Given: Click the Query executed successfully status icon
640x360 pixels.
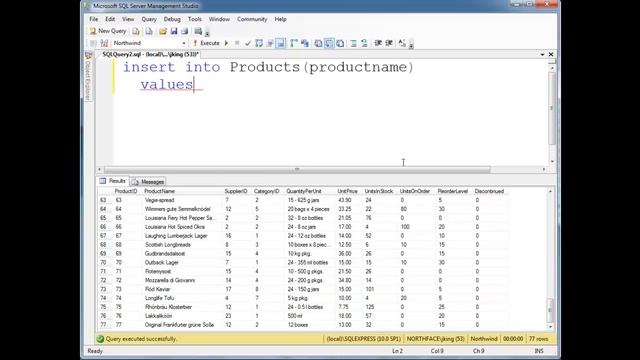Looking at the screenshot, I should [x=100, y=339].
